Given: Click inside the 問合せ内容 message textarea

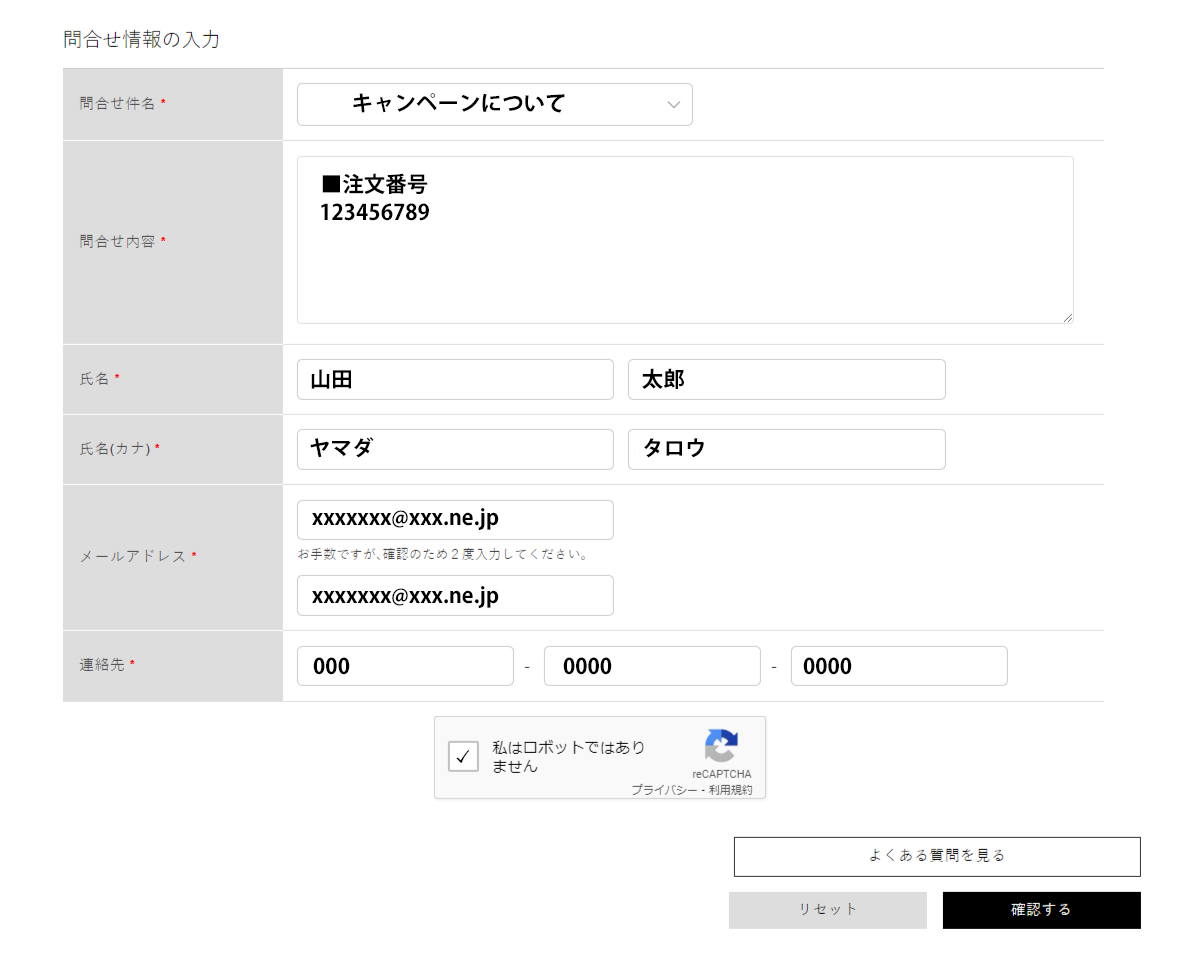Looking at the screenshot, I should [x=685, y=240].
